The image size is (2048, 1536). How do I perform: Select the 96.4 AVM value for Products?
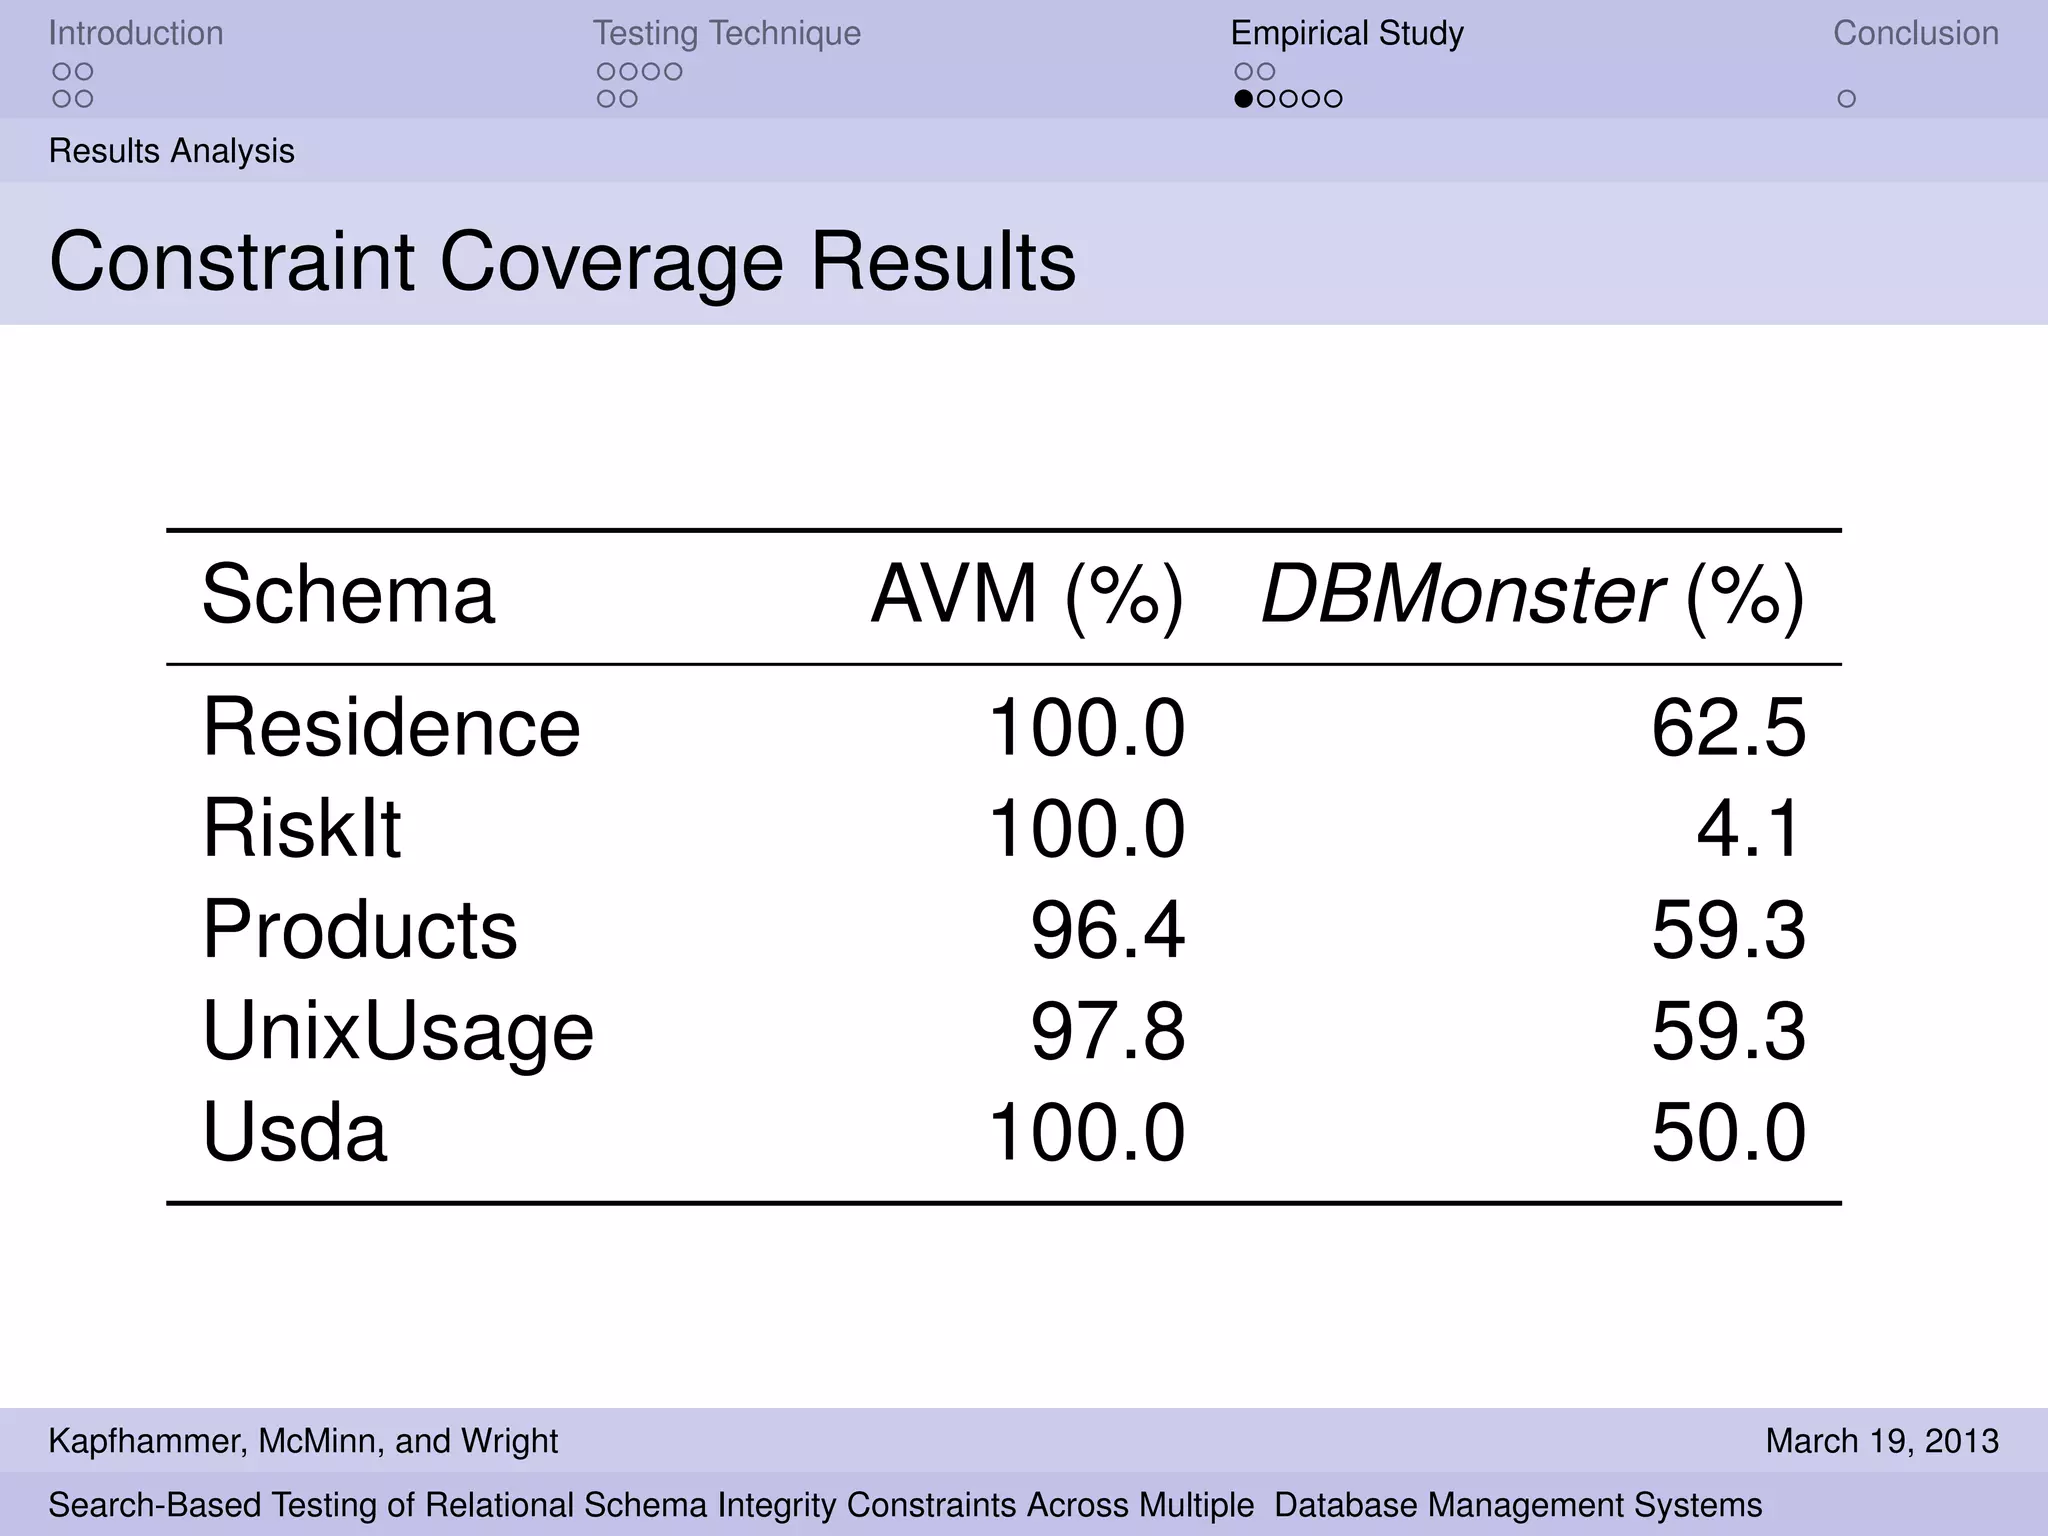(x=1108, y=931)
